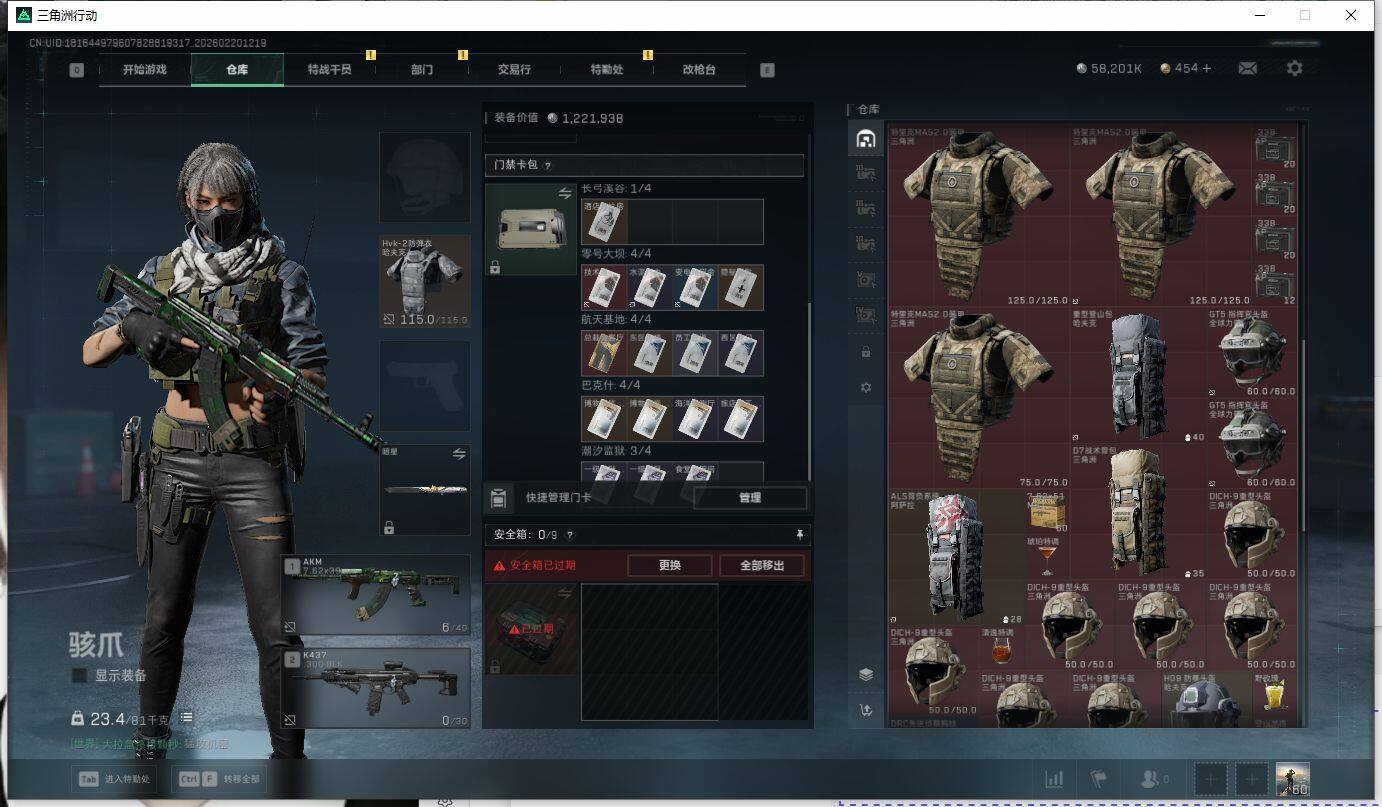Click the 管理 keycard button
The height and width of the screenshot is (807, 1382).
[x=749, y=498]
